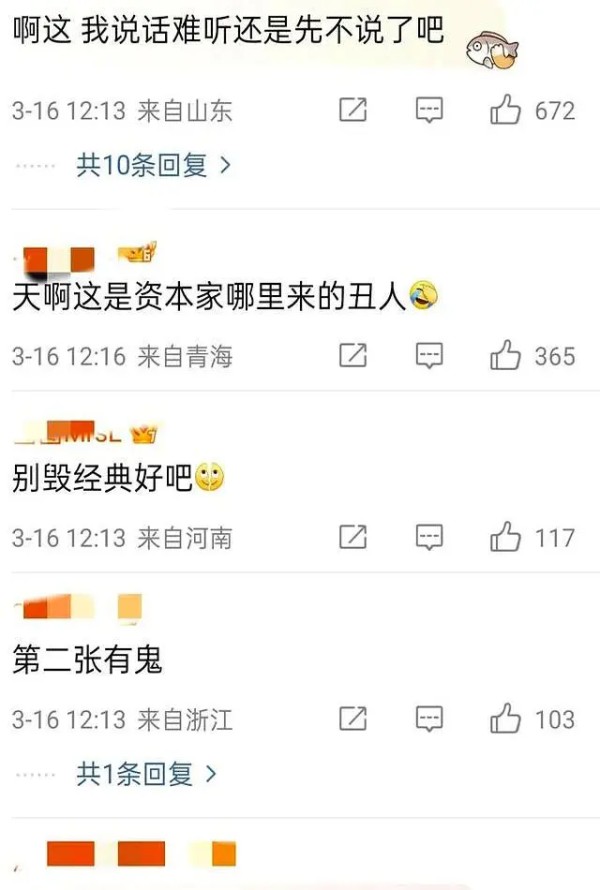Give thumbs up to 第二张有鬼 comment
This screenshot has width=600, height=890.
point(505,719)
